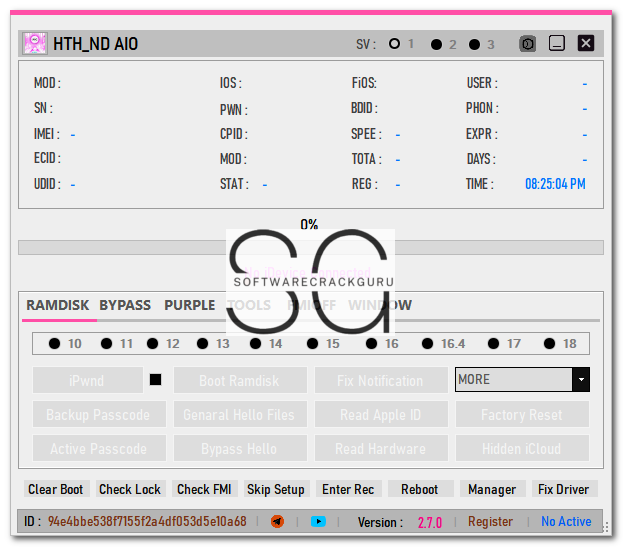Choose iOS 10 radio option
623x547 pixels.
54,343
